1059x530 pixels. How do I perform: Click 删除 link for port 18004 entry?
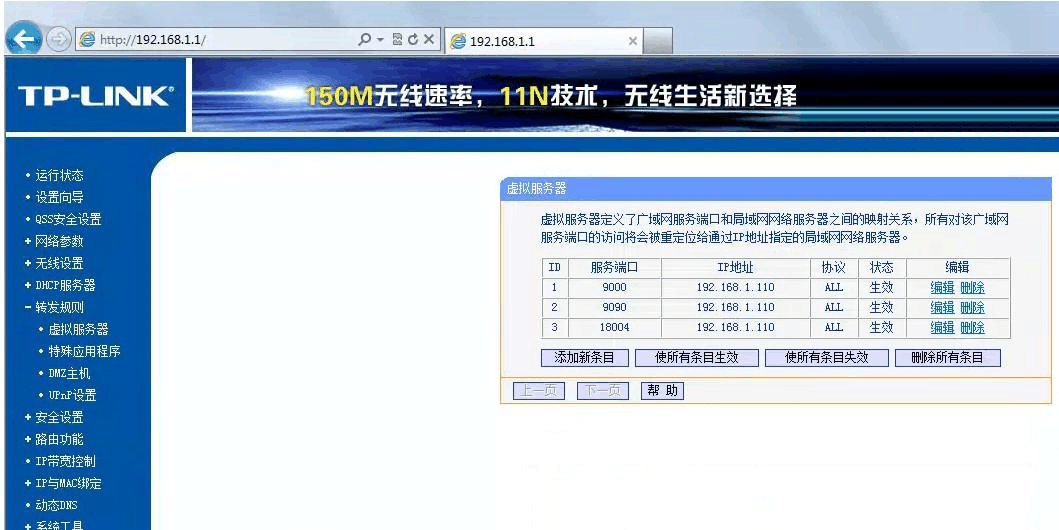click(x=972, y=327)
